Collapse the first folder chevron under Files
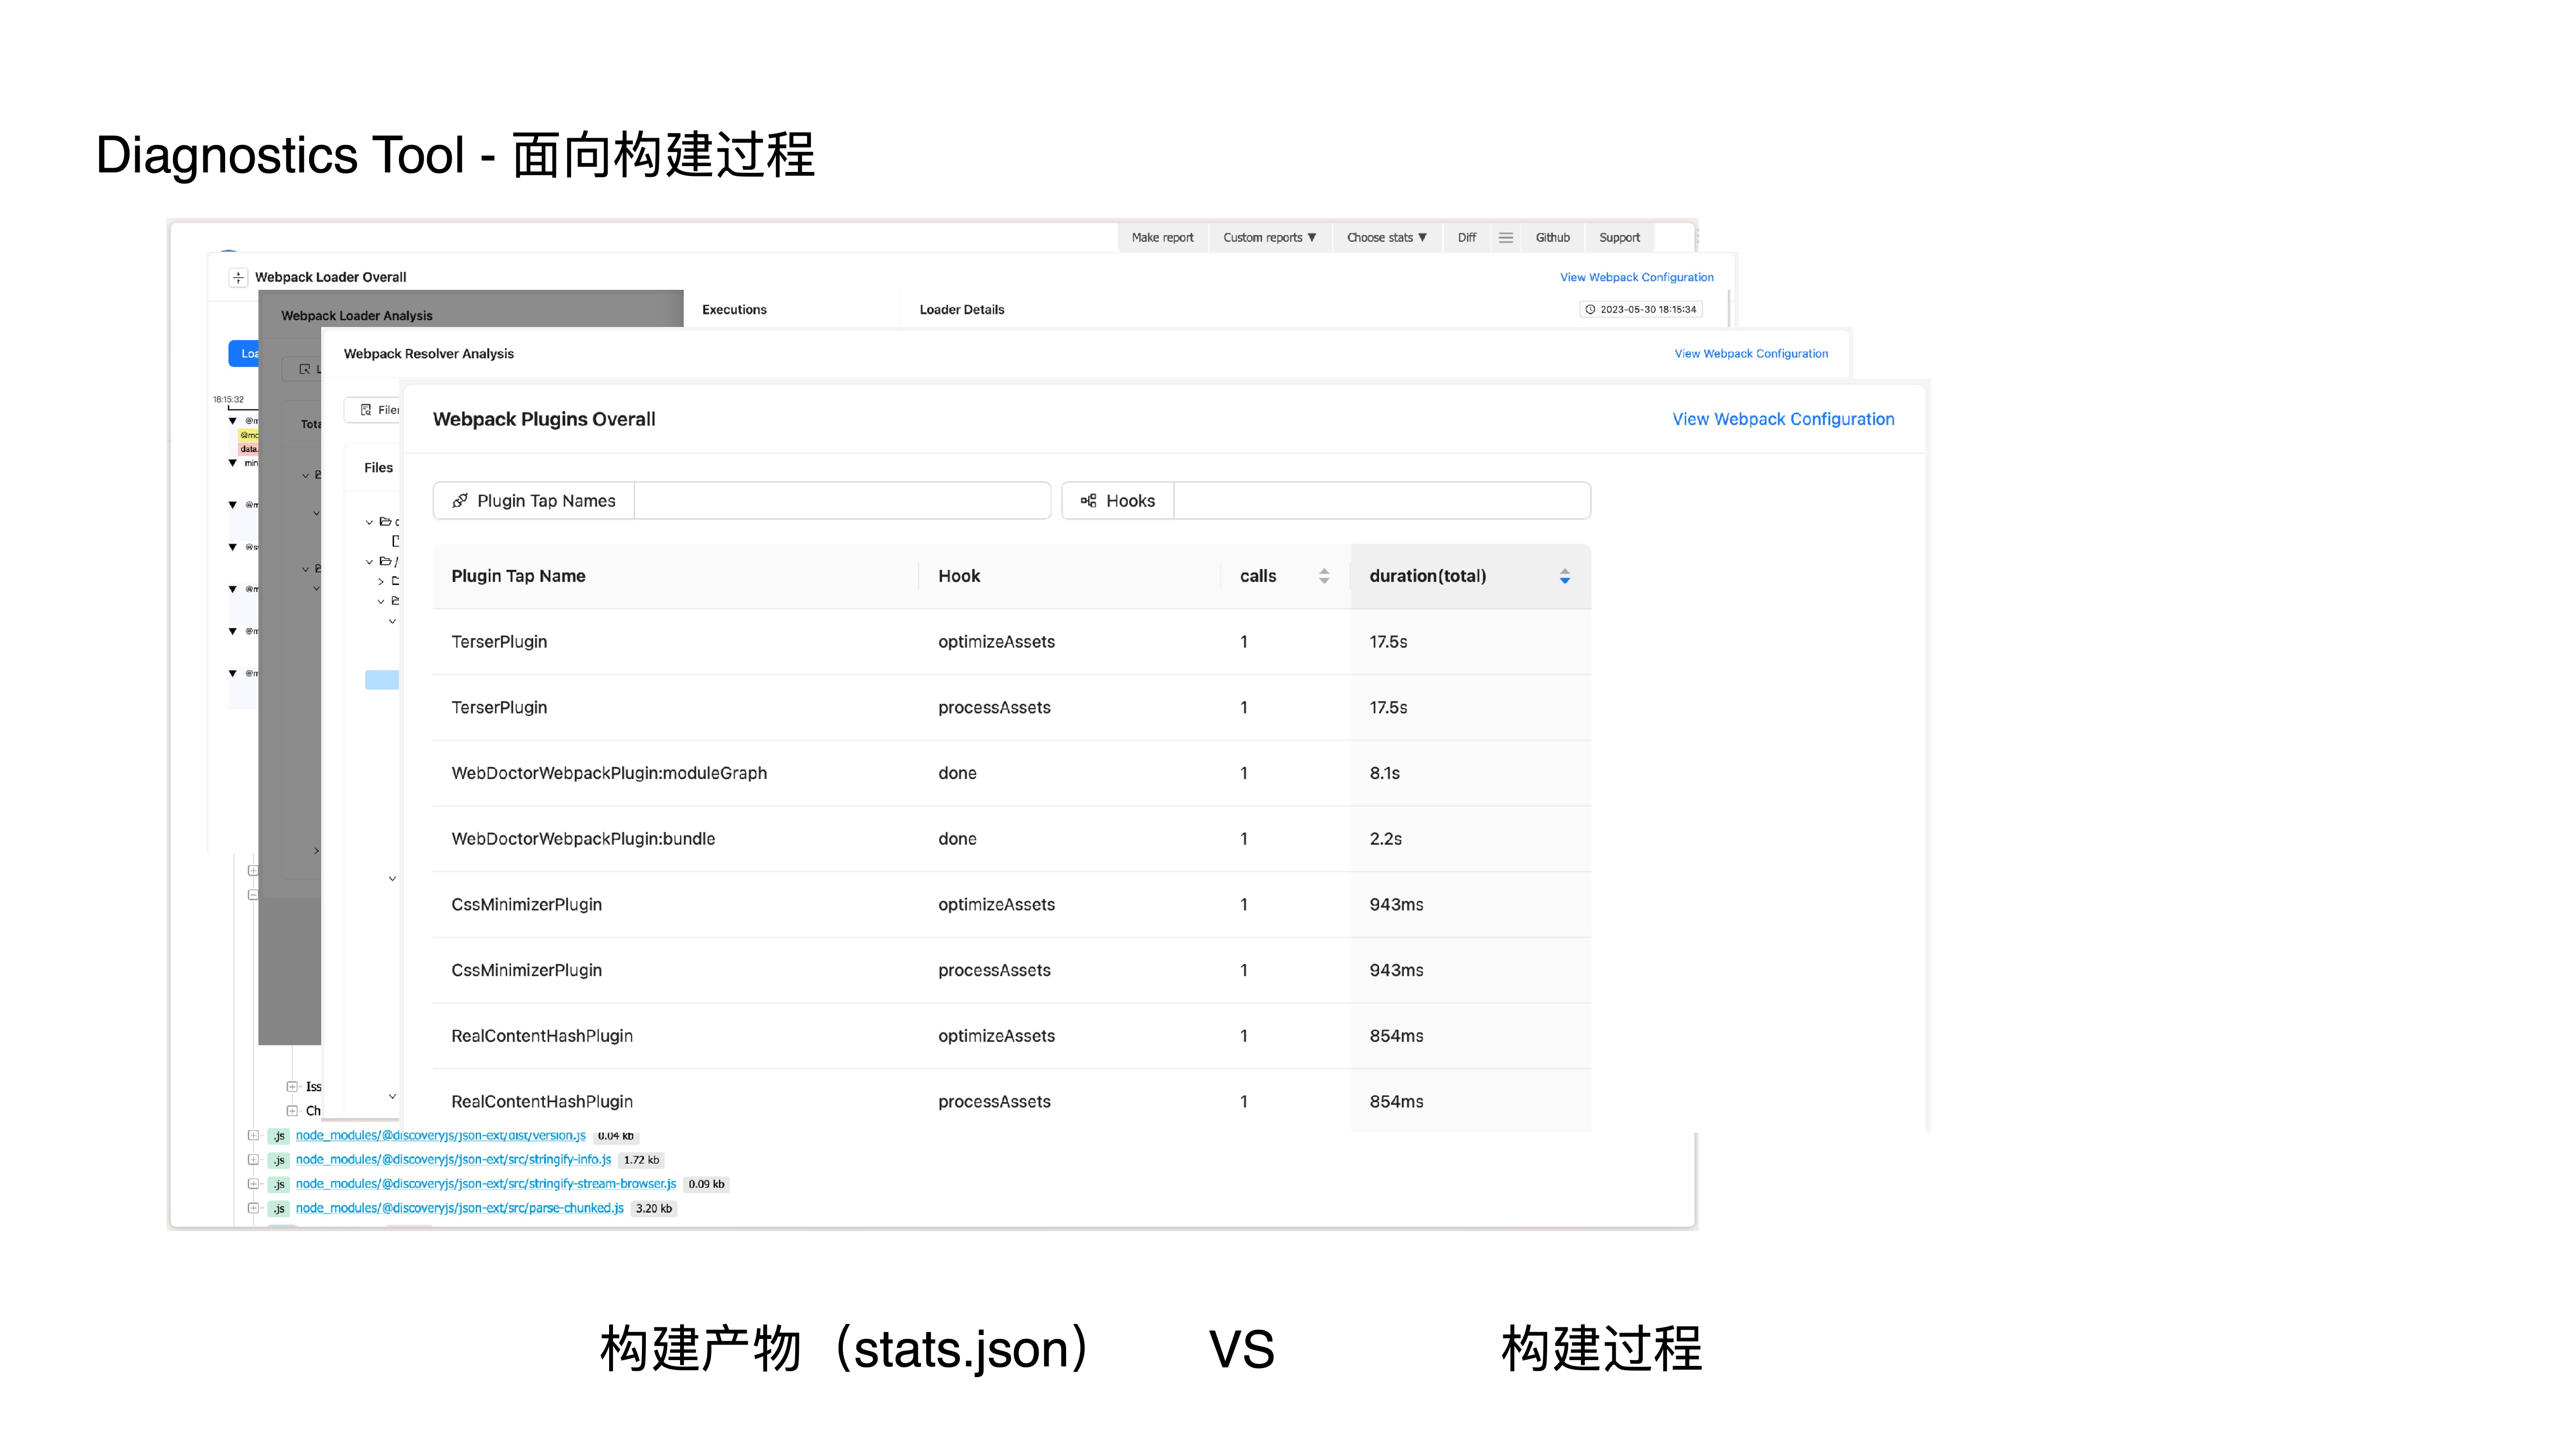This screenshot has height=1449, width=2576. point(369,522)
